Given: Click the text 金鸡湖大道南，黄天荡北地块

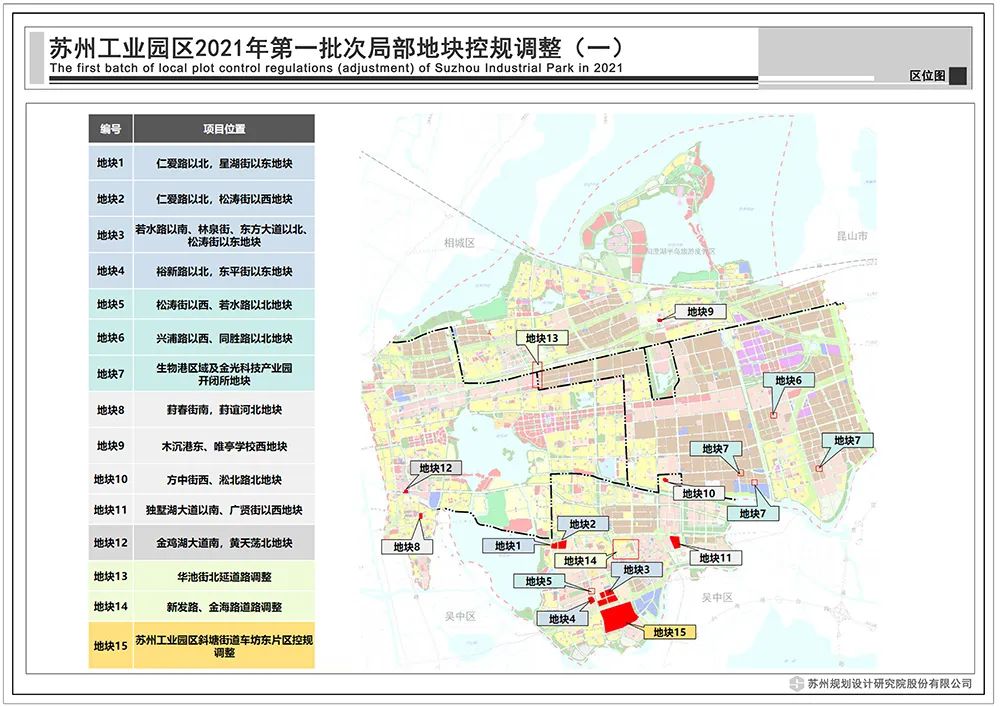Looking at the screenshot, I should tap(224, 543).
